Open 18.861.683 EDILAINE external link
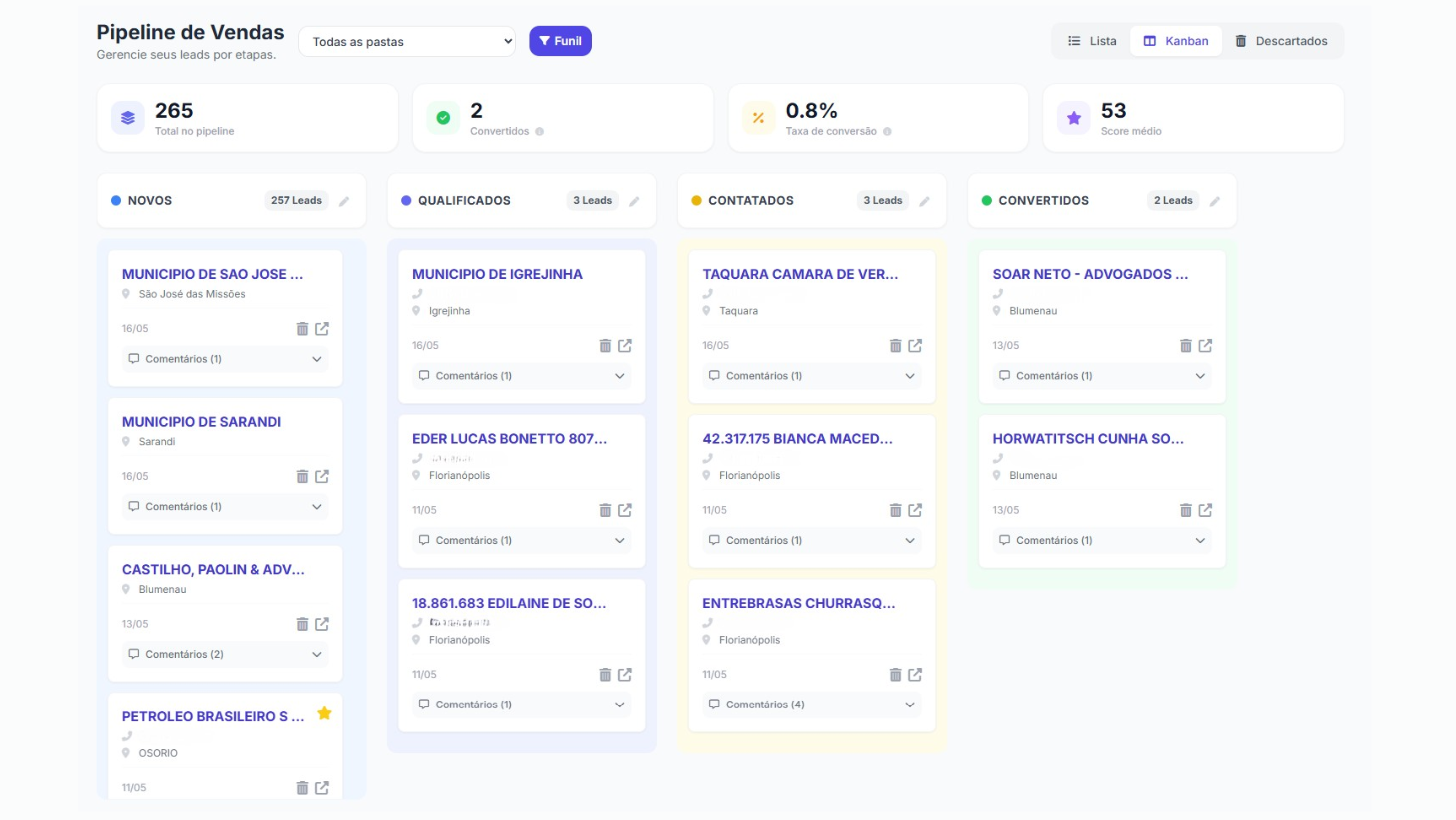Screen dimensions: 1456x820 (x=625, y=675)
